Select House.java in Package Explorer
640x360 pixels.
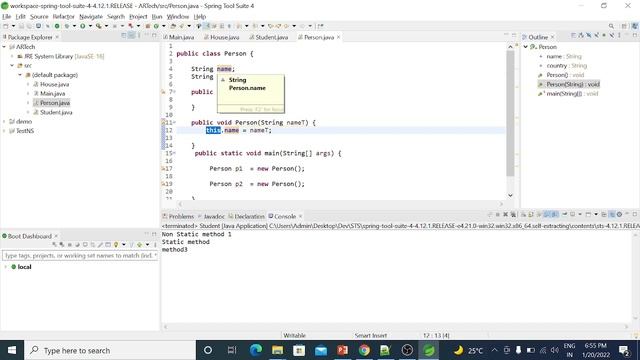tap(54, 84)
